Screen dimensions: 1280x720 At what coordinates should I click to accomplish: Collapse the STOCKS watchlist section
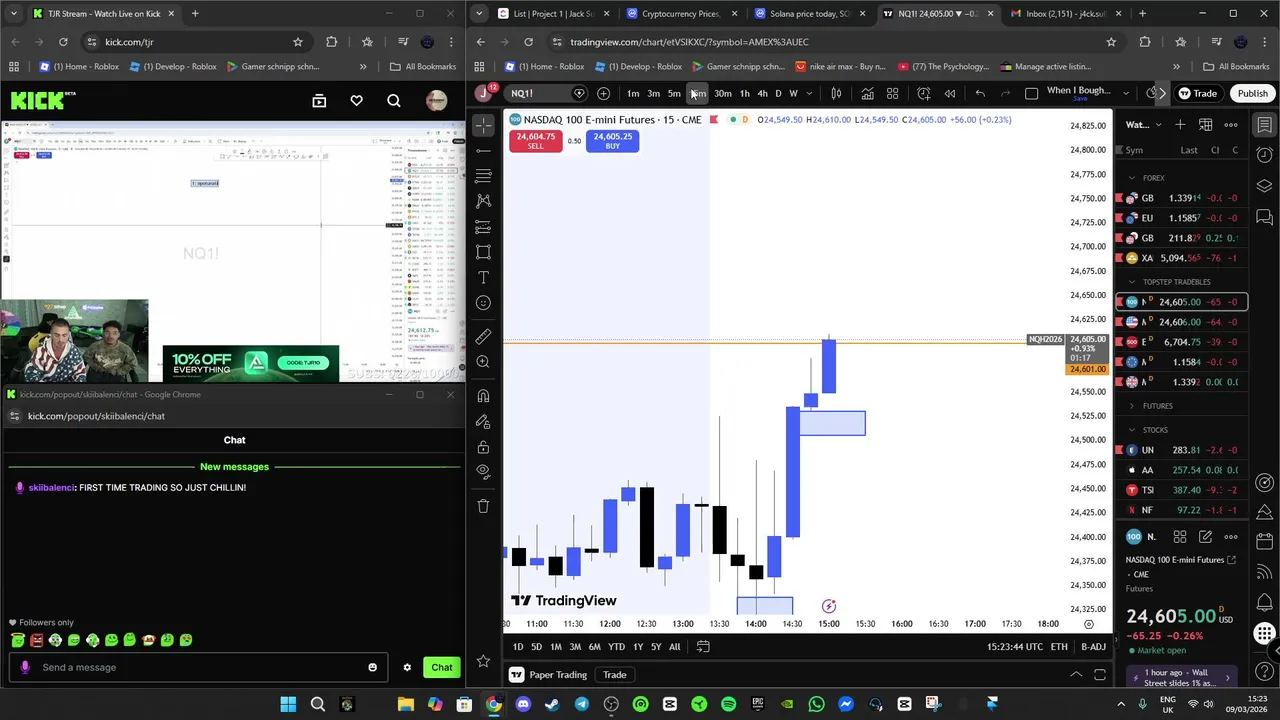(1132, 430)
